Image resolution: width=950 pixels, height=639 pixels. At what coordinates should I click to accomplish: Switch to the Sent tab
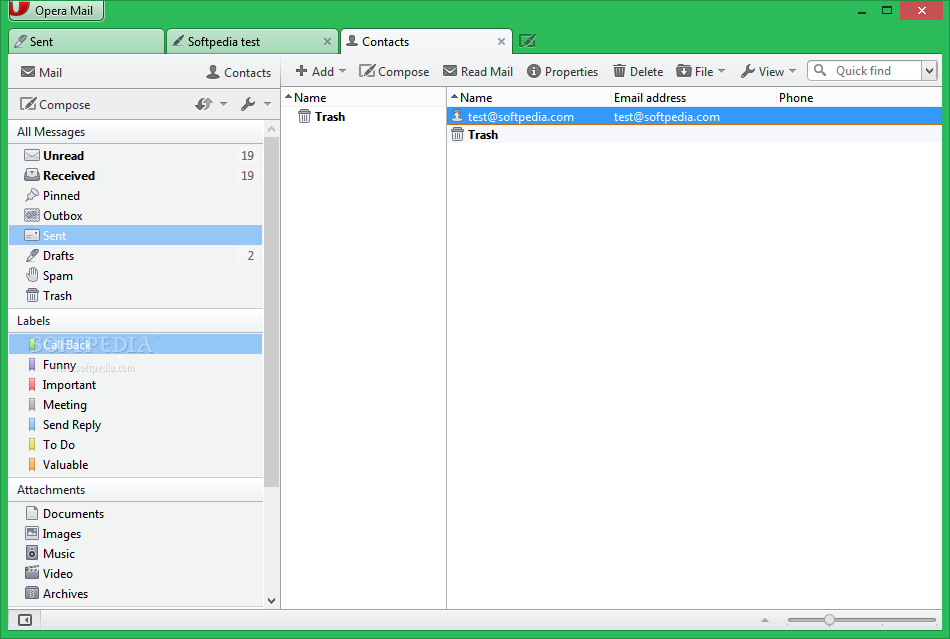(x=87, y=41)
